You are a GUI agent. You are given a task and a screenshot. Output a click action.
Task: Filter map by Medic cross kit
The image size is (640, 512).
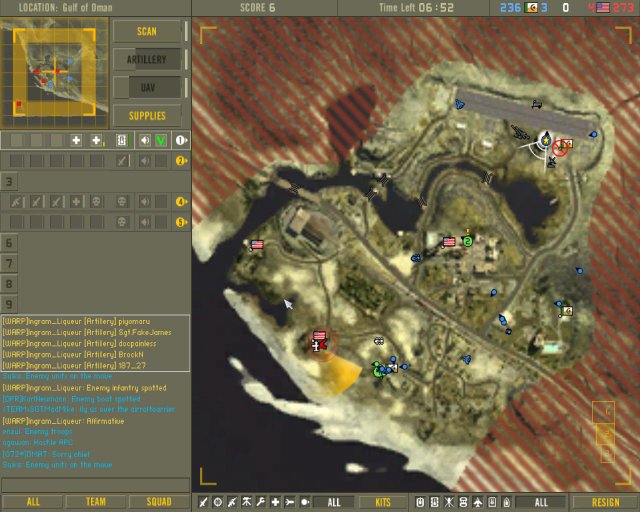click(276, 502)
